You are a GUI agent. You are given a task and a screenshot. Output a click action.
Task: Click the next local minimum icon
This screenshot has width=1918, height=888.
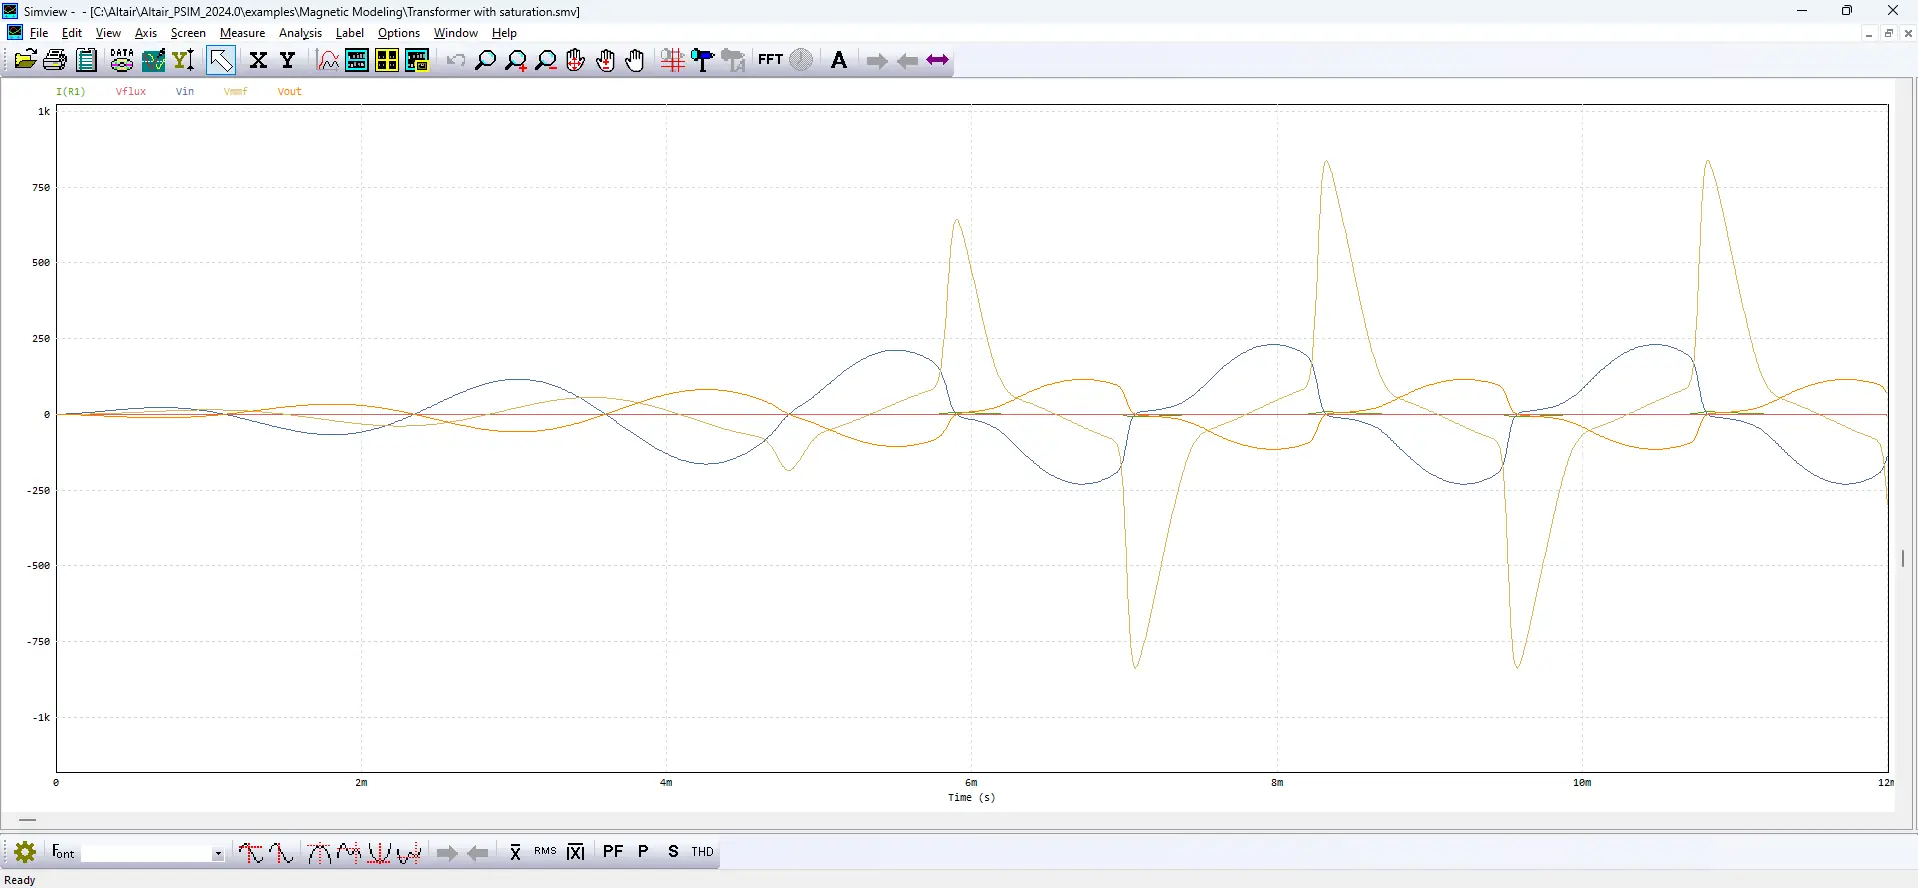(409, 852)
